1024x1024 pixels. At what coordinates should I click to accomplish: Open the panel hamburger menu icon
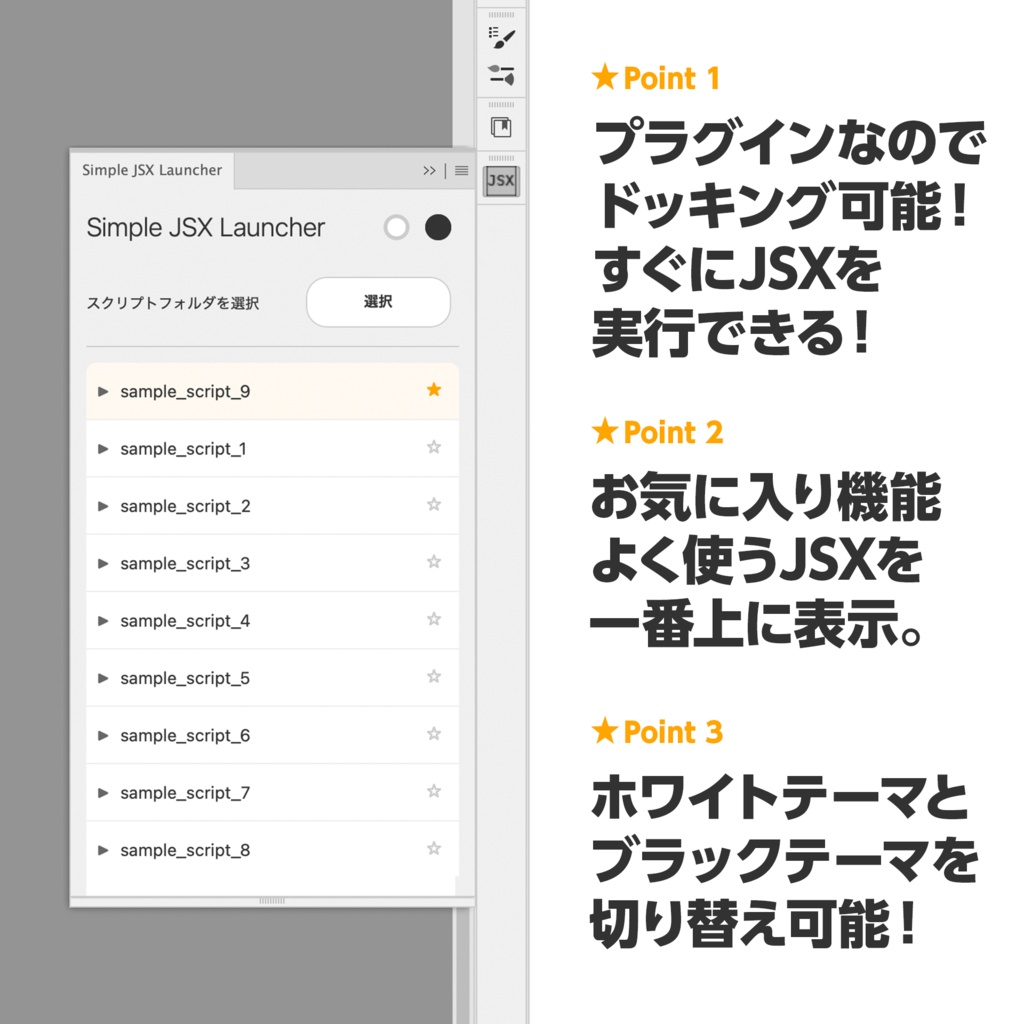(x=460, y=170)
